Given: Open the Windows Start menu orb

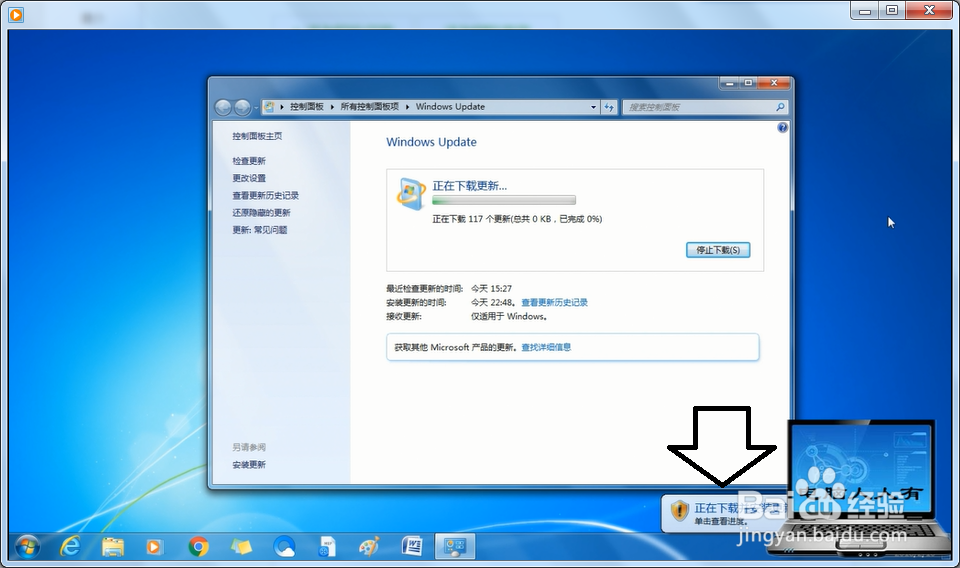Looking at the screenshot, I should click(28, 546).
